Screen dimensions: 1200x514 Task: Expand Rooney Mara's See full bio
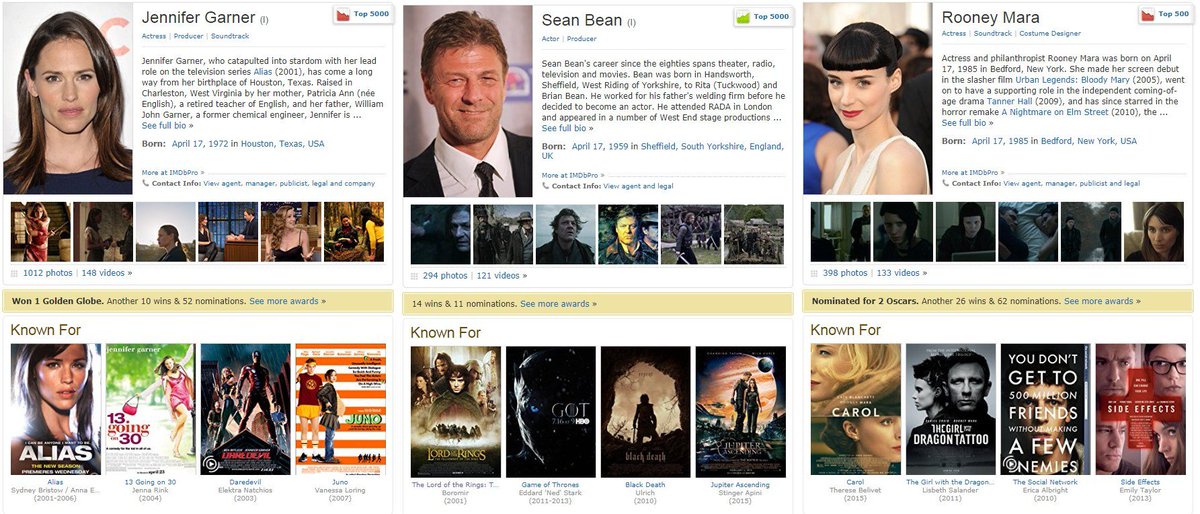click(x=969, y=123)
